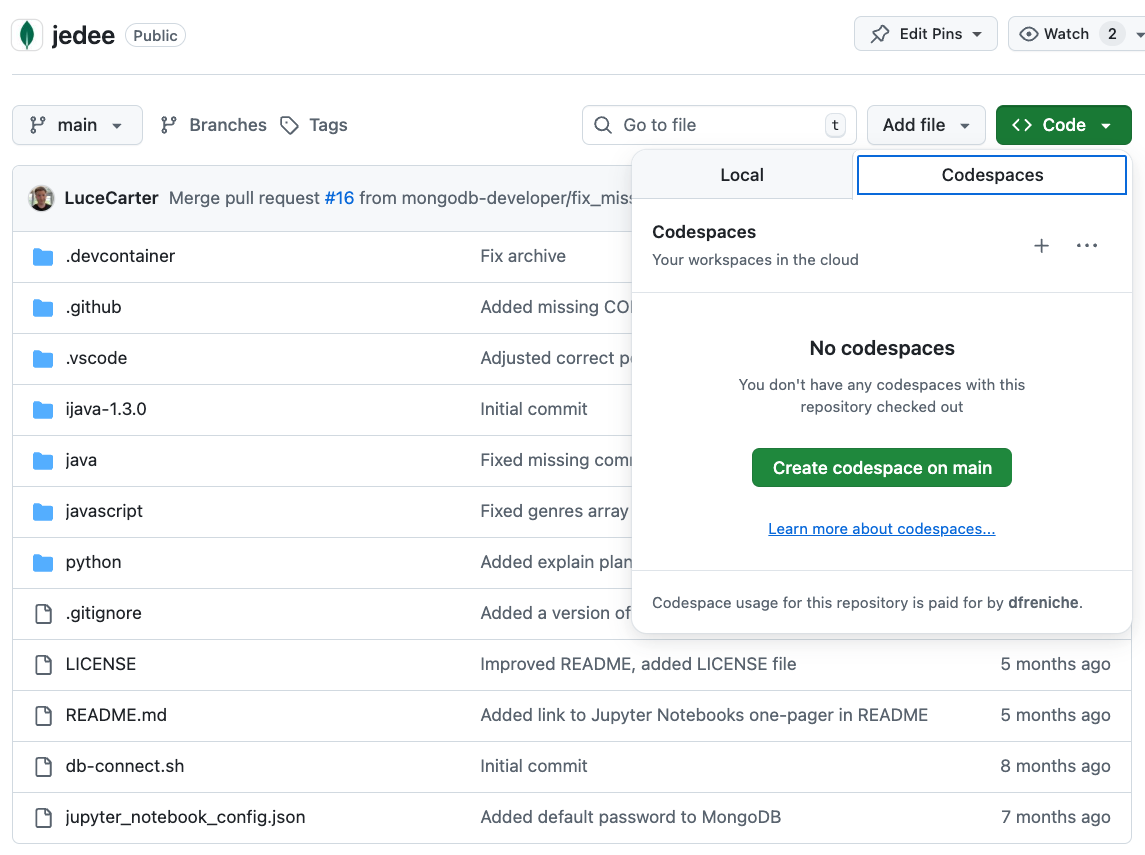Expand the main branch selector dropdown
The width and height of the screenshot is (1145, 855).
(x=77, y=125)
